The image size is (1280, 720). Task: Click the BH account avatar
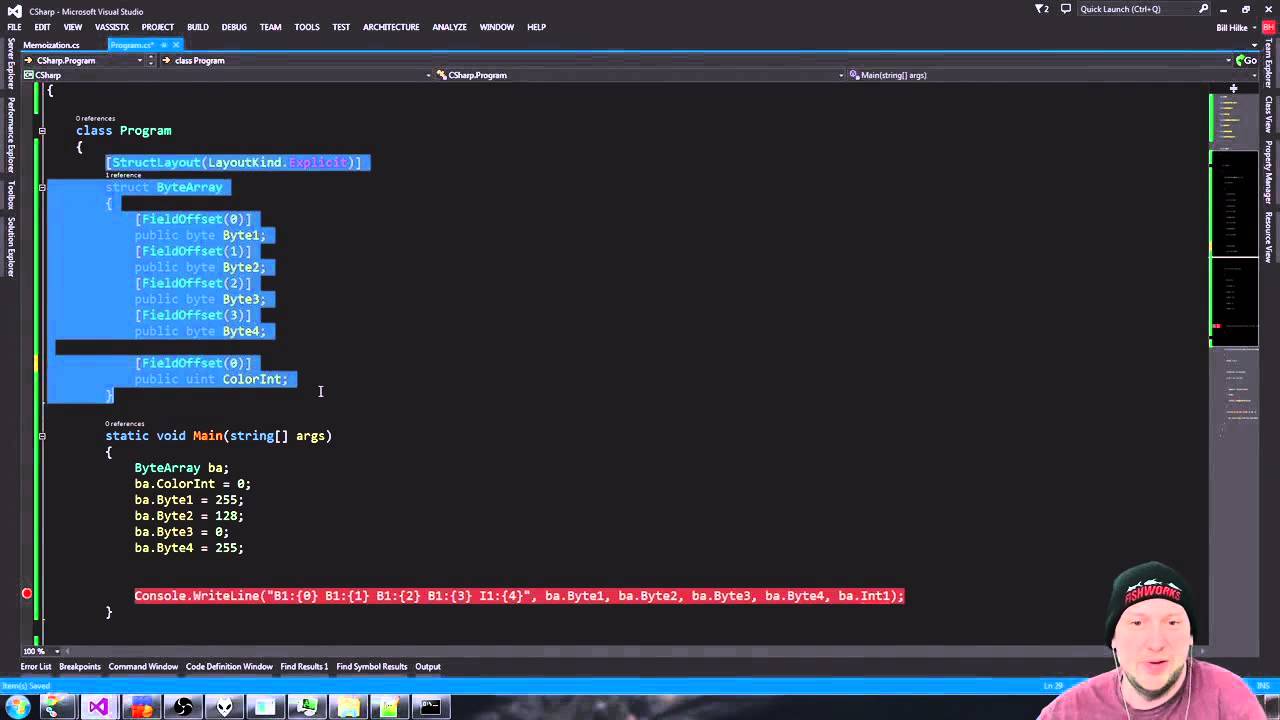(1269, 27)
